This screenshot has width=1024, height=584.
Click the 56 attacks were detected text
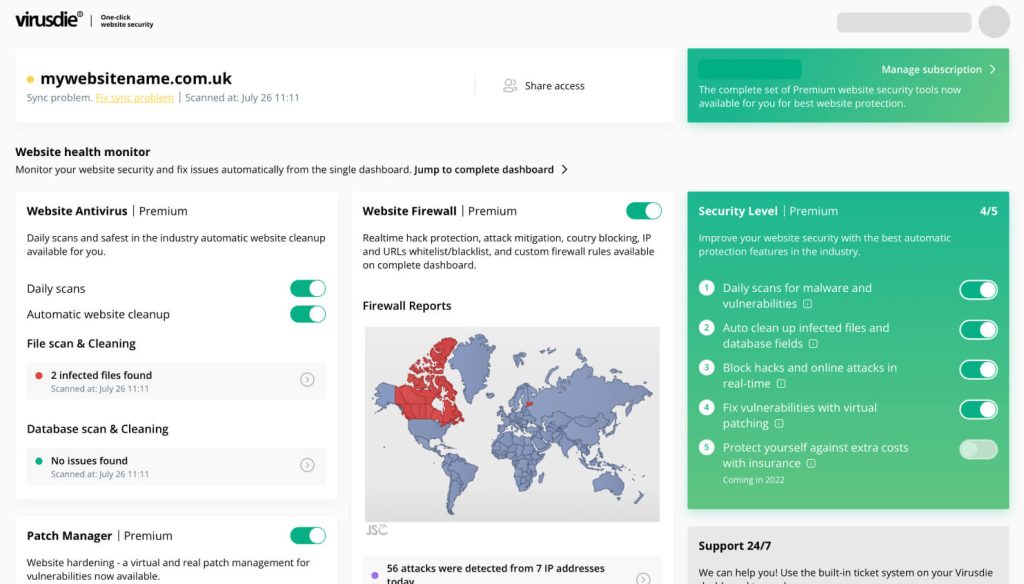496,574
